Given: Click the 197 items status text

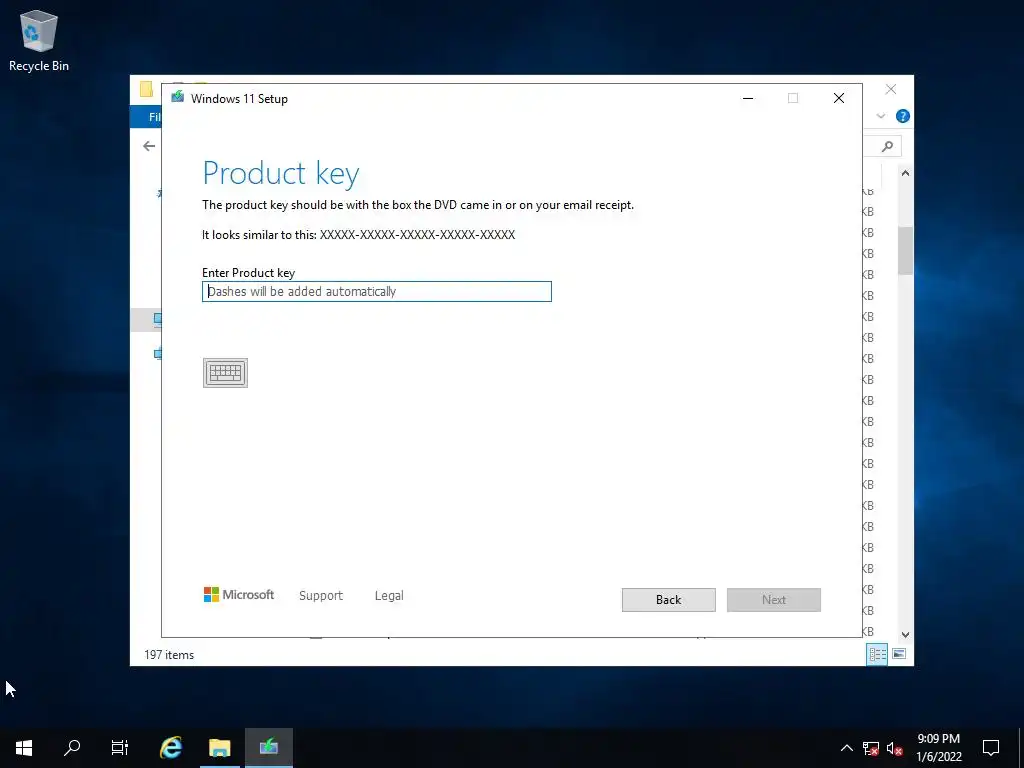Looking at the screenshot, I should coord(169,654).
